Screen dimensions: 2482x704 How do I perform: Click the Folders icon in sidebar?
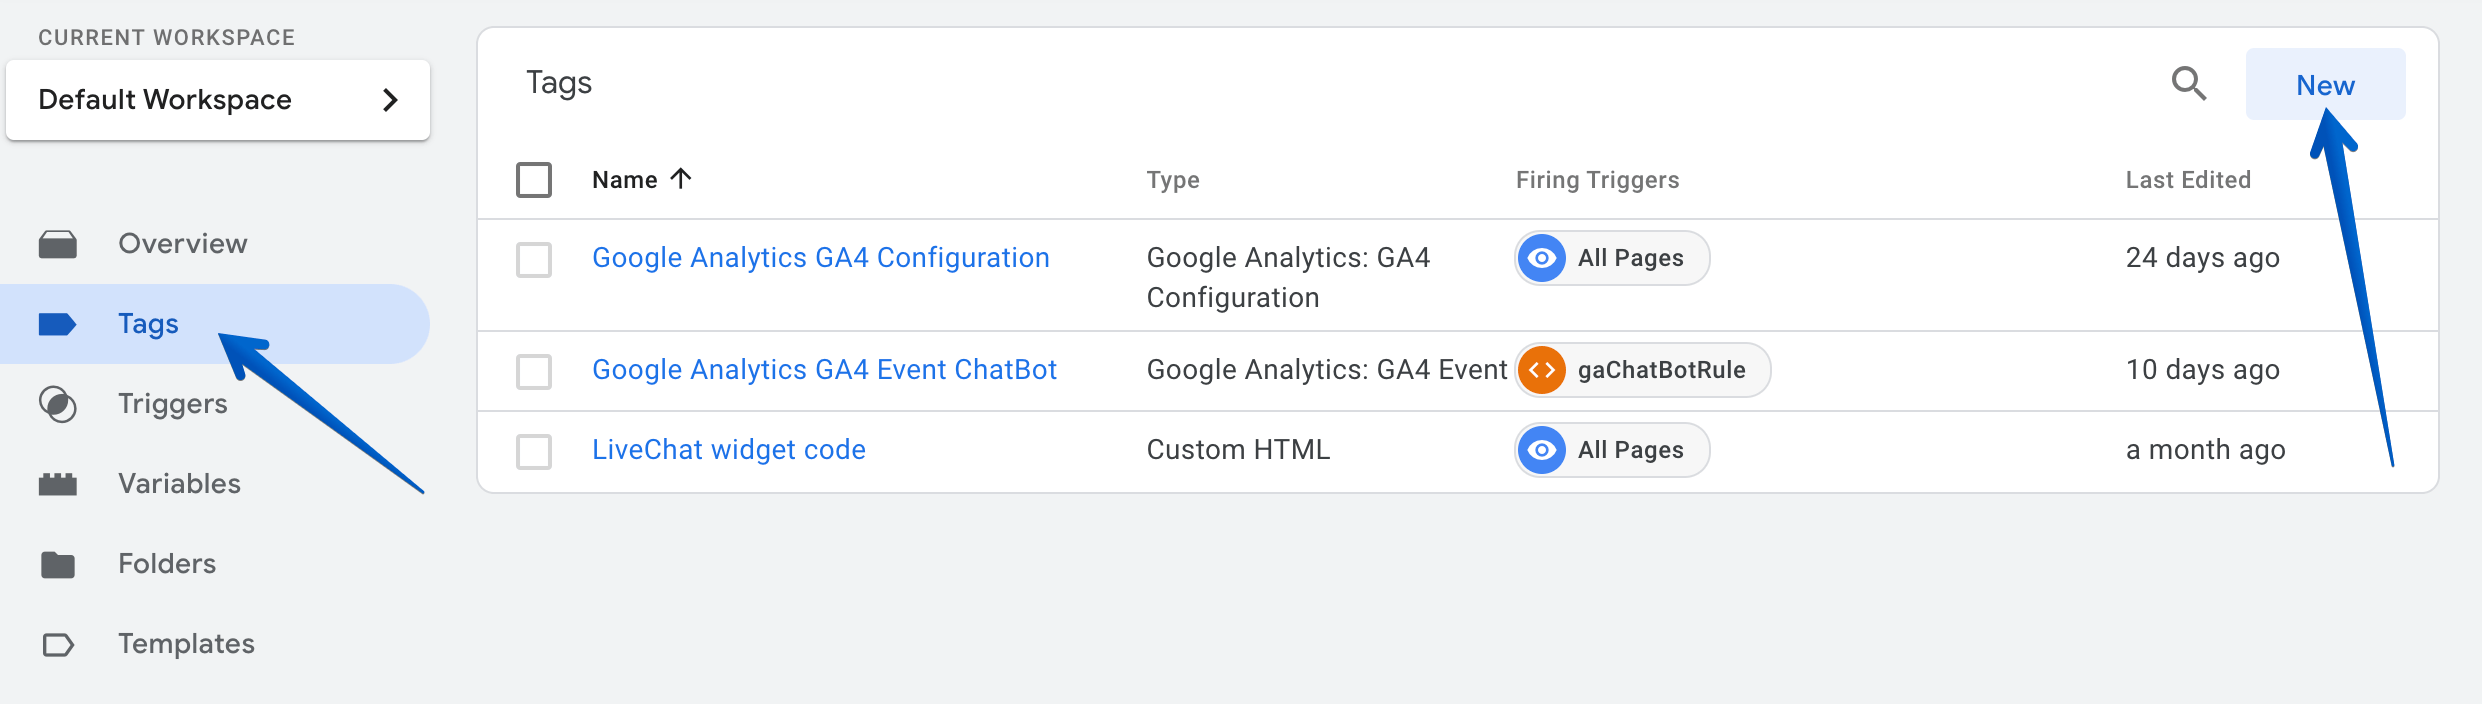coord(58,564)
